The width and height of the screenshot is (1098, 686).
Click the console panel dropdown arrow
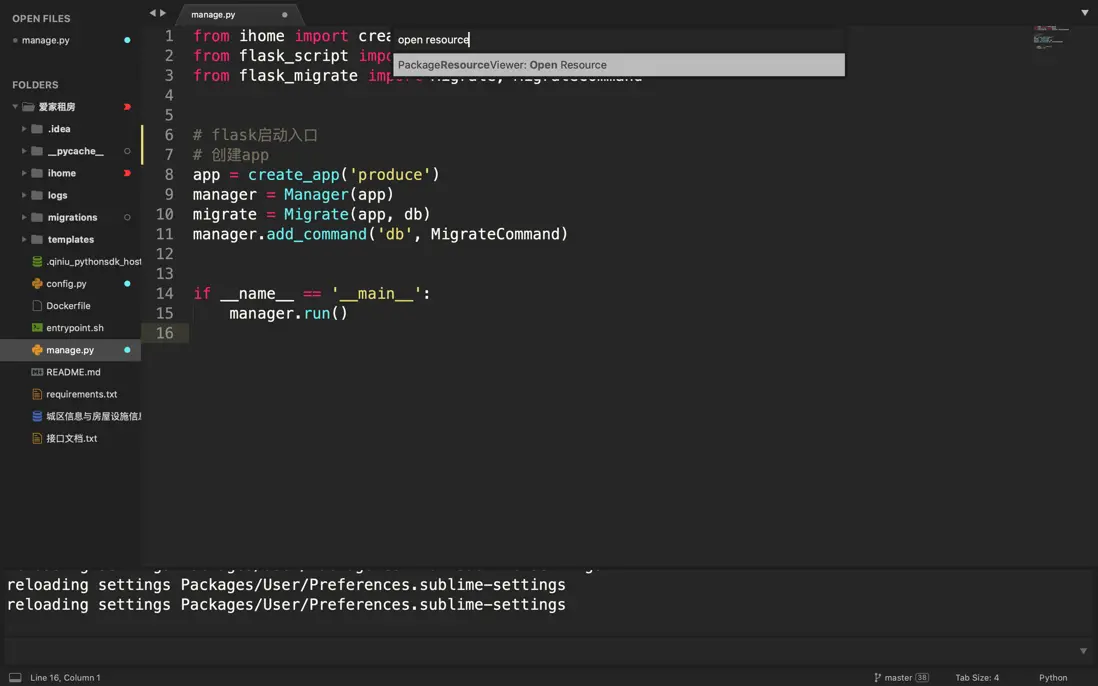point(1083,651)
